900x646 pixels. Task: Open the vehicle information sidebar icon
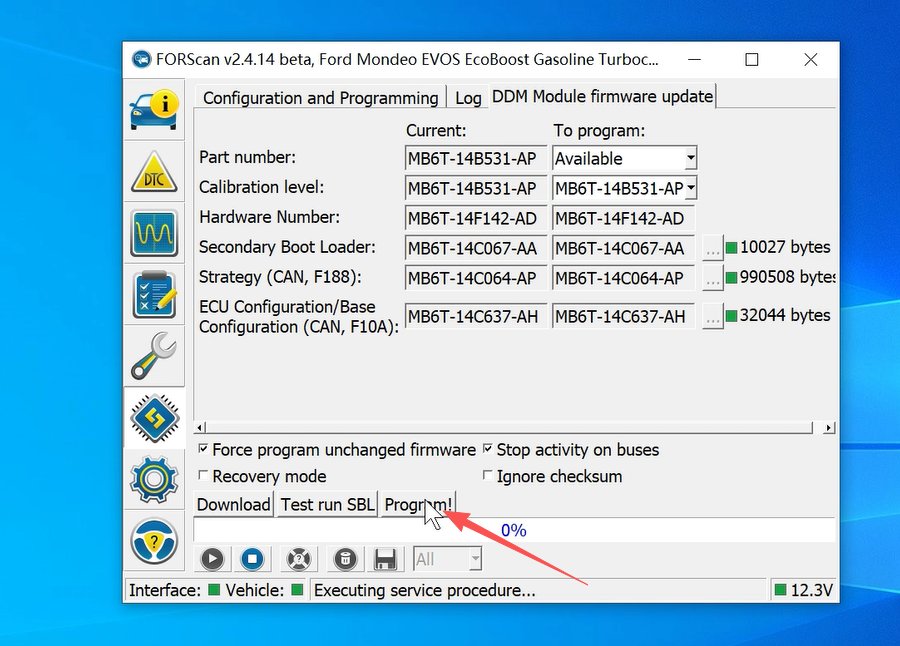point(154,109)
